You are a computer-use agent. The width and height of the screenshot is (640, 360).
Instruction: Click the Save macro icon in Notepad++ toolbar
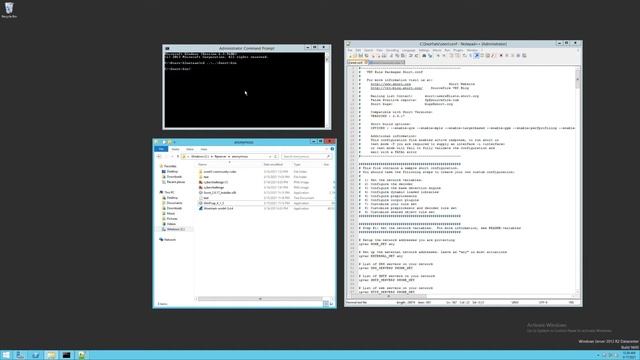(524, 56)
